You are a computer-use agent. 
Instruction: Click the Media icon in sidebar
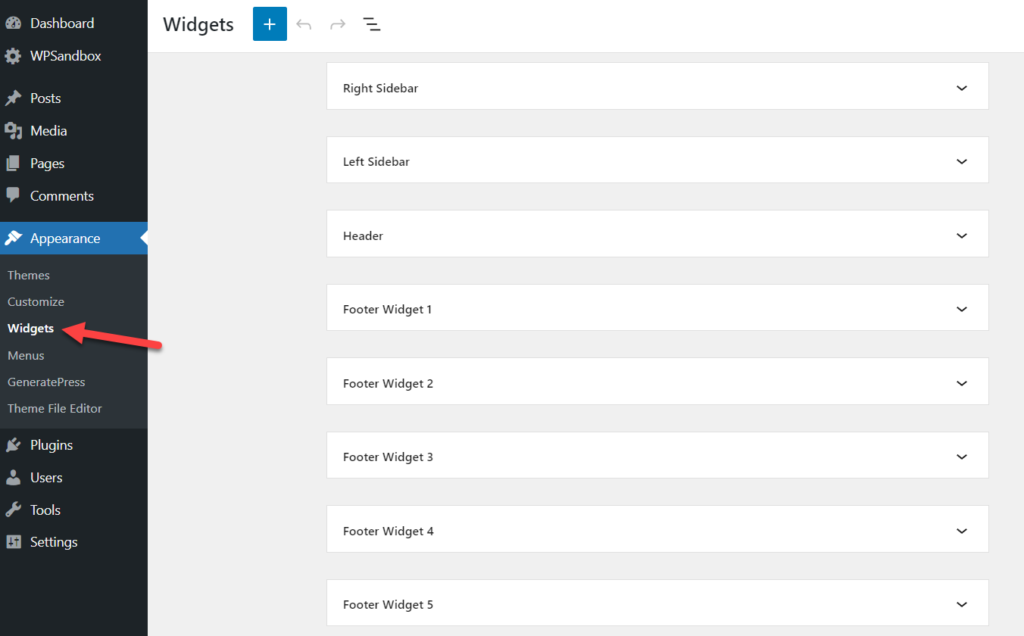pyautogui.click(x=13, y=131)
